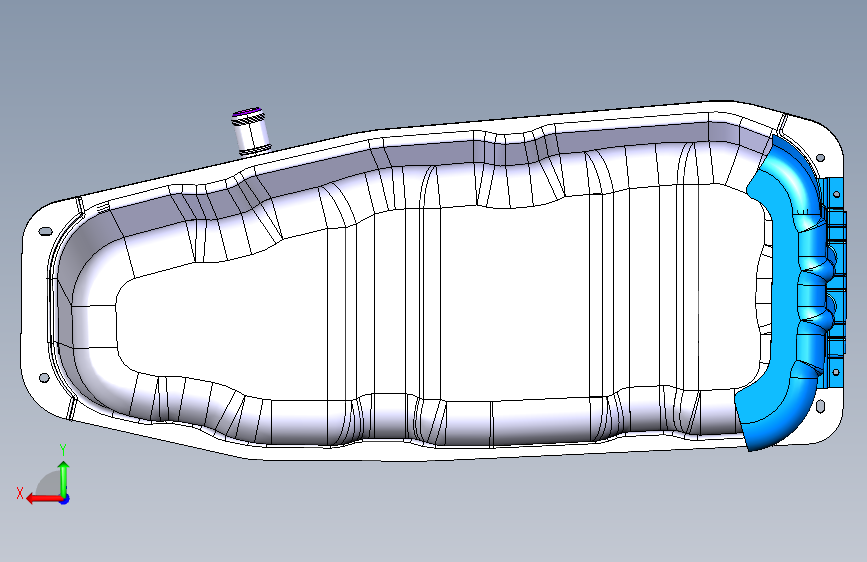This screenshot has height=562, width=867.
Task: Pick the lower-right white flange mounting hole
Action: pos(821,405)
